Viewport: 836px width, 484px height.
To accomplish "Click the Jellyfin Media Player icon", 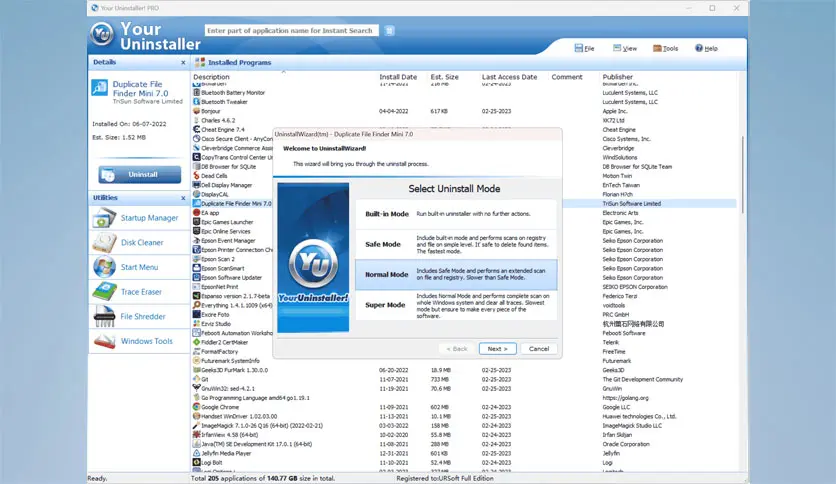I will click(196, 453).
